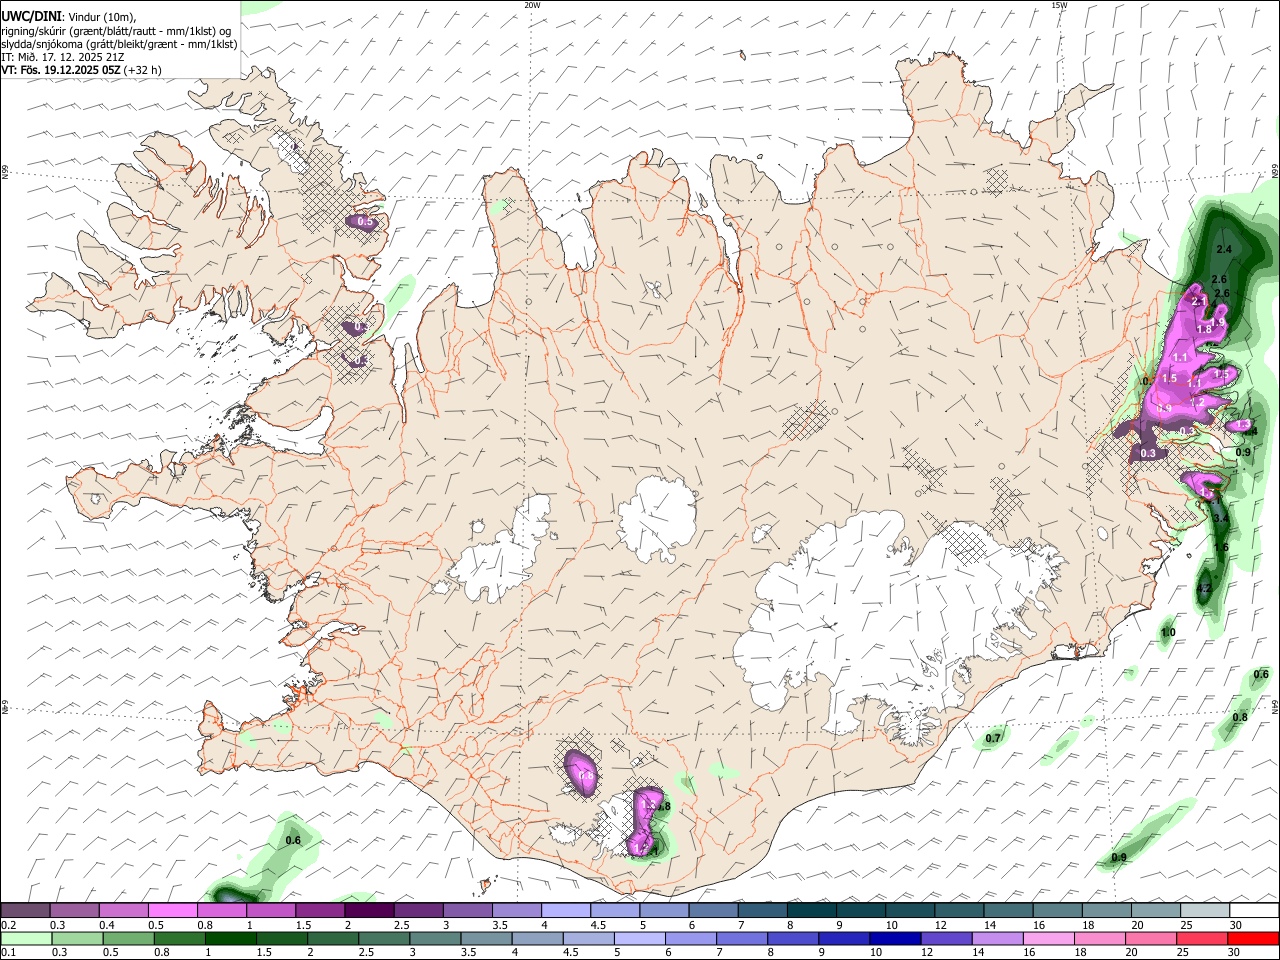Viewport: 1280px width, 960px height.
Task: Select the bright pink 0.5 swatch in the top legend row
Action: point(173,910)
